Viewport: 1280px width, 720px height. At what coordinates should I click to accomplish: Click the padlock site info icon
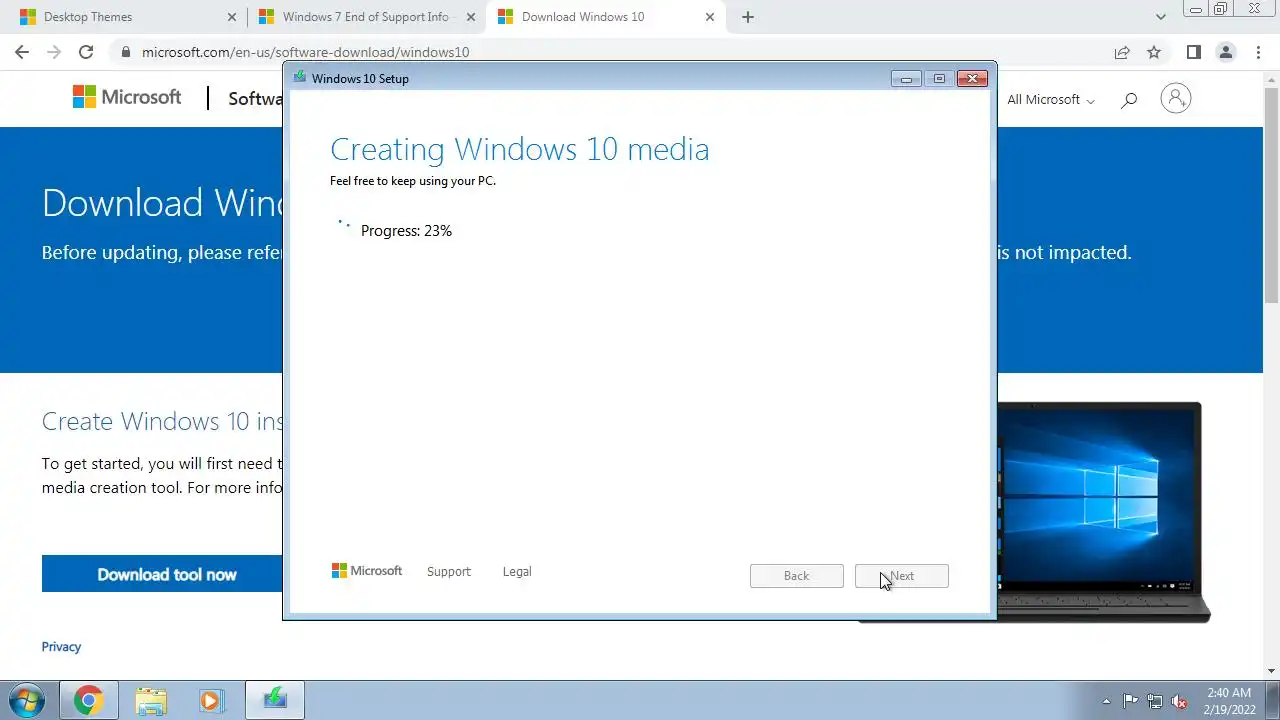pyautogui.click(x=125, y=52)
